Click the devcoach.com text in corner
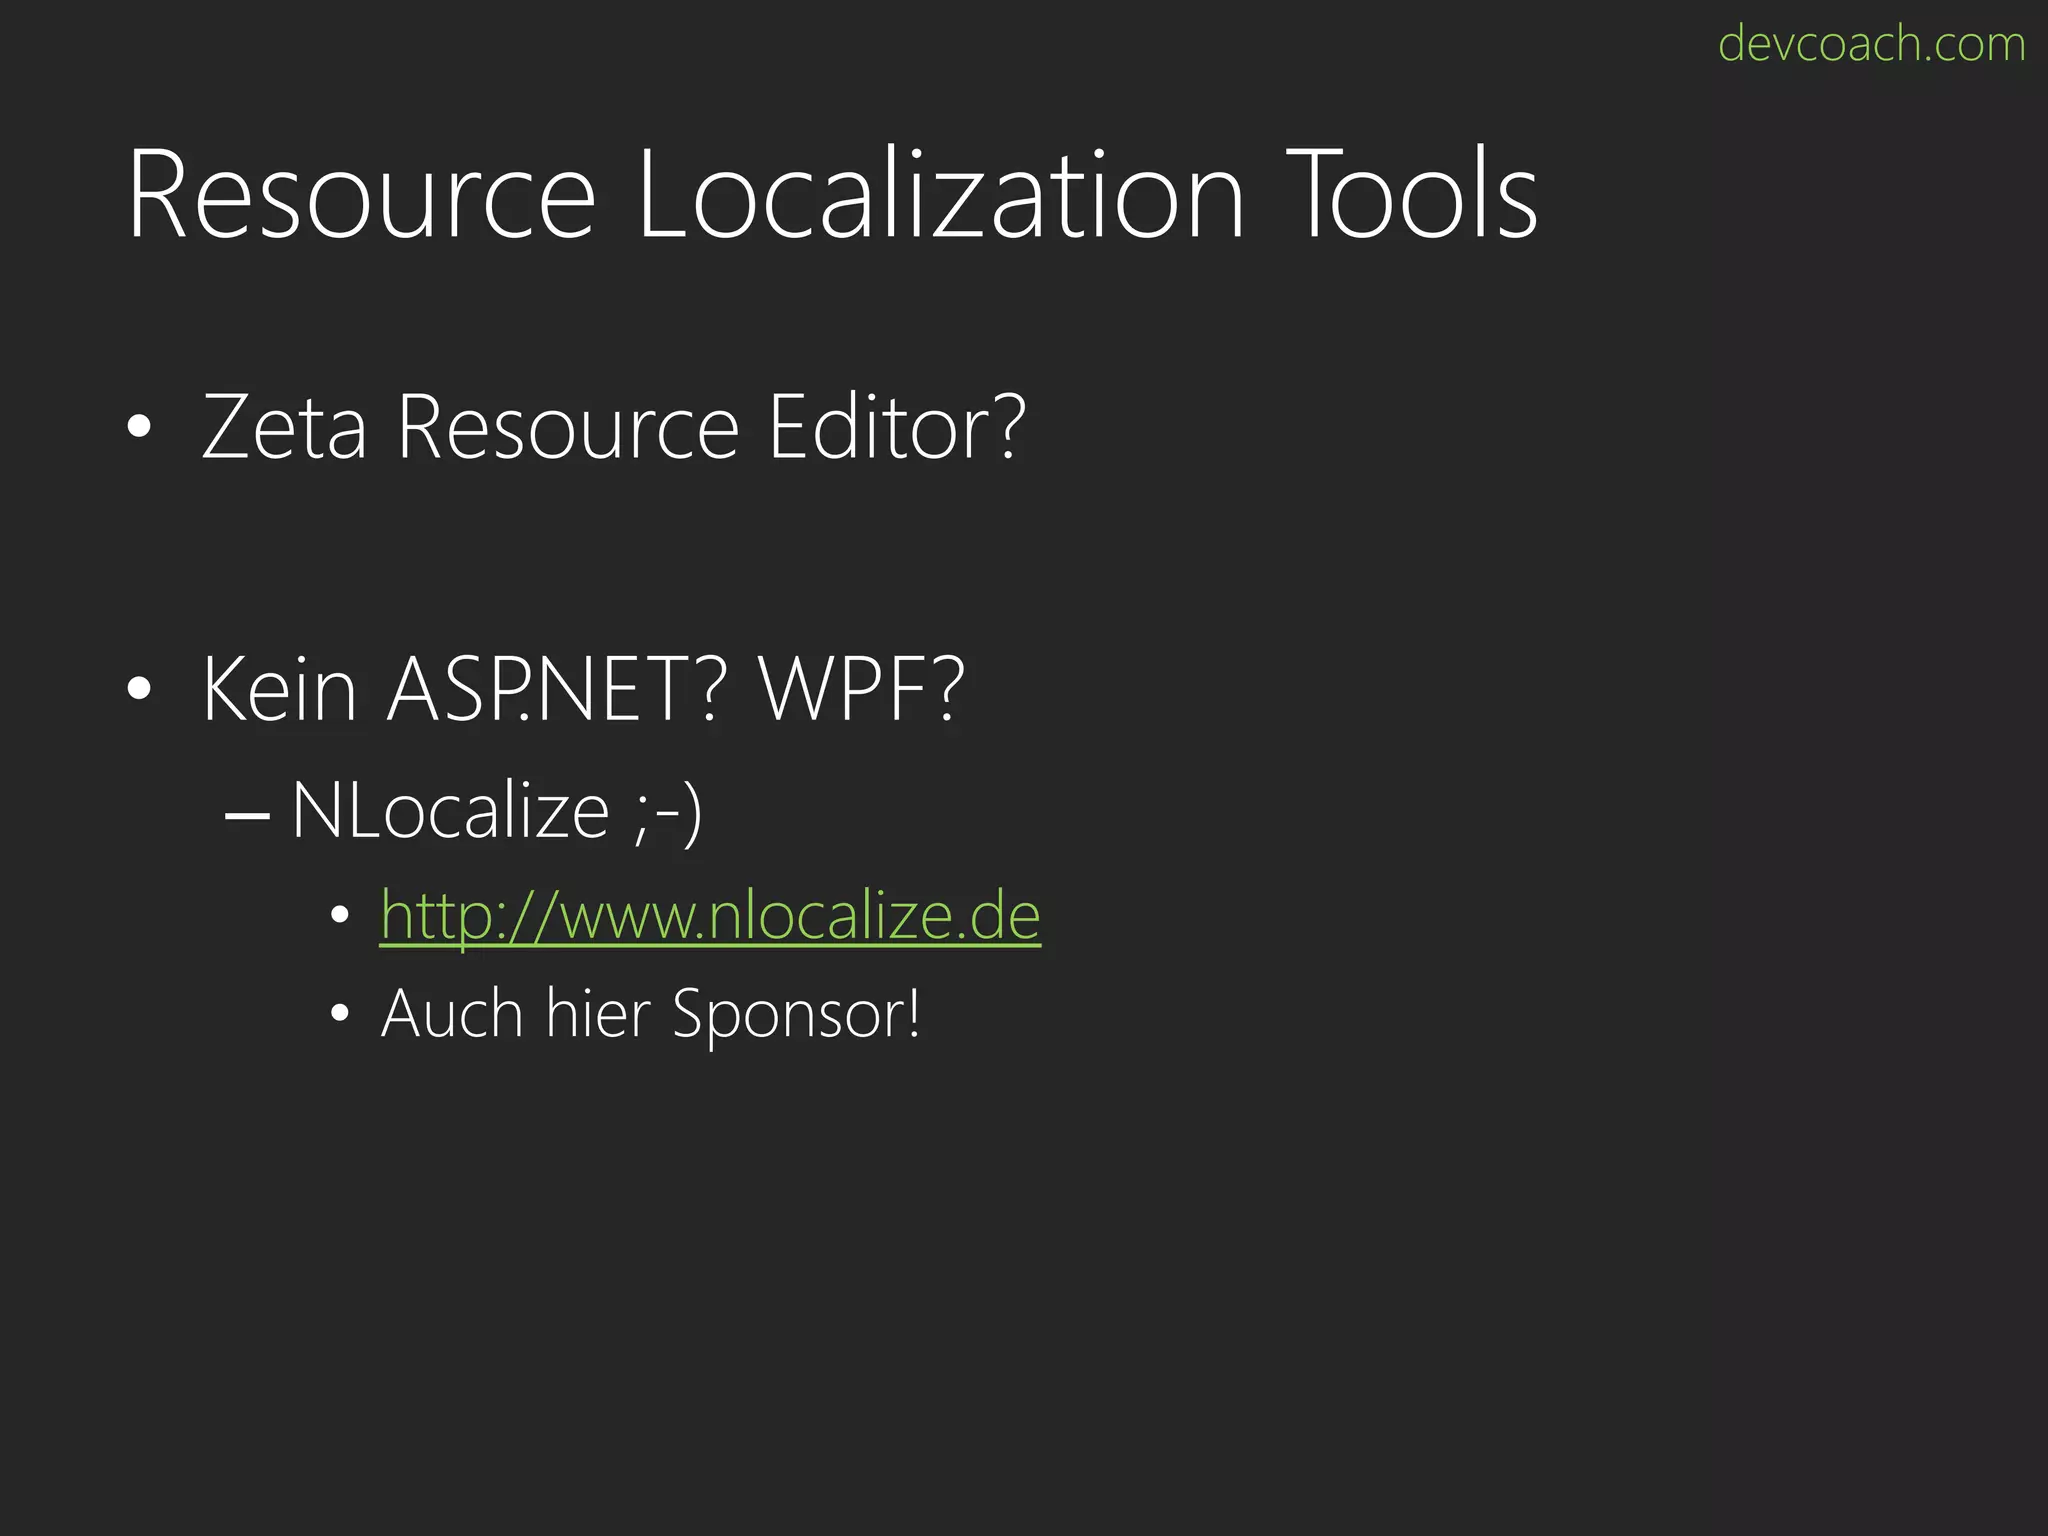The width and height of the screenshot is (2048, 1536). pos(1871,44)
